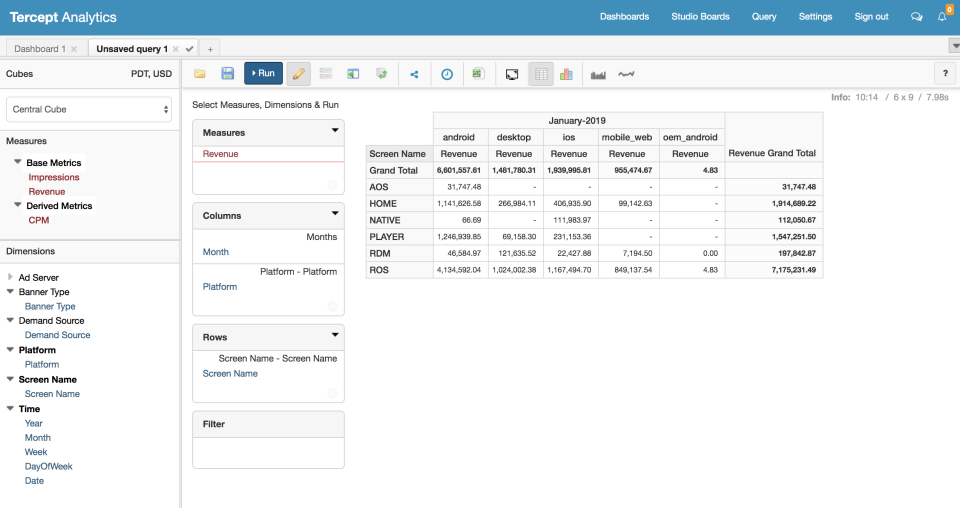Open the Central Cube dropdown
This screenshot has height=508, width=960.
[x=89, y=110]
